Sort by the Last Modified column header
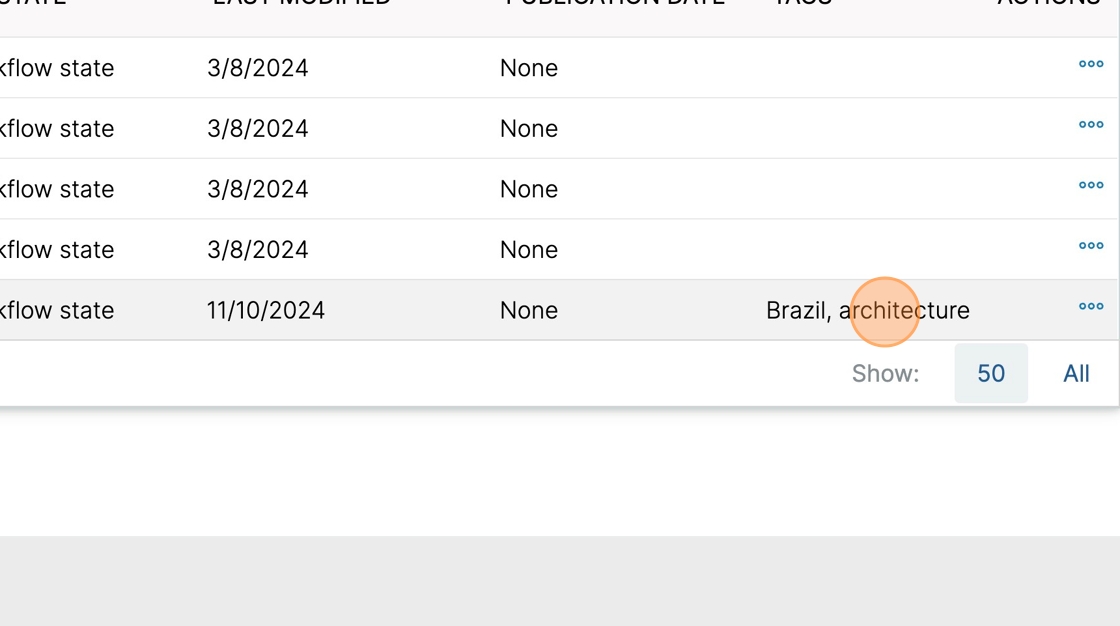 click(x=301, y=3)
